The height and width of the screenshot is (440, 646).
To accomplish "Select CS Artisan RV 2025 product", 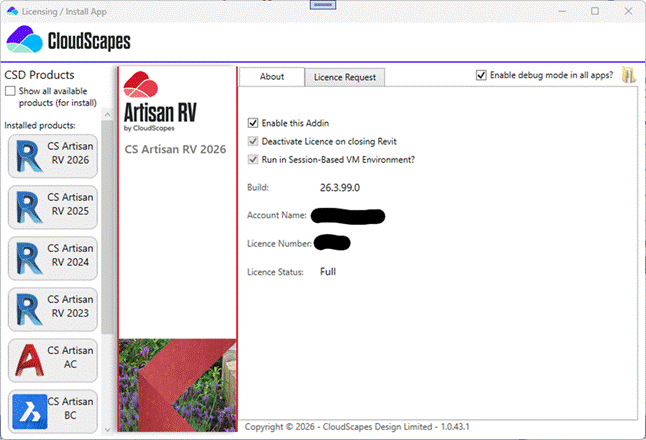I will click(52, 208).
